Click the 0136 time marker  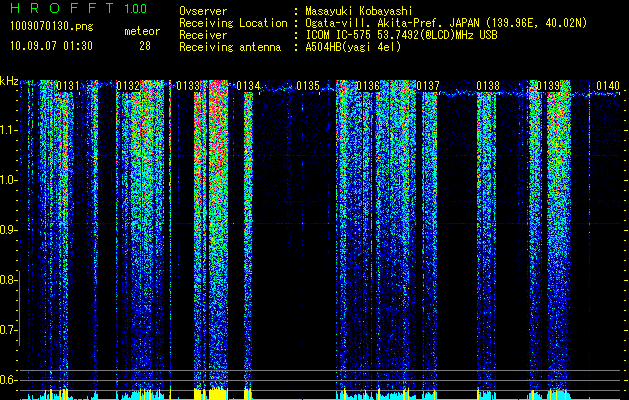[368, 86]
